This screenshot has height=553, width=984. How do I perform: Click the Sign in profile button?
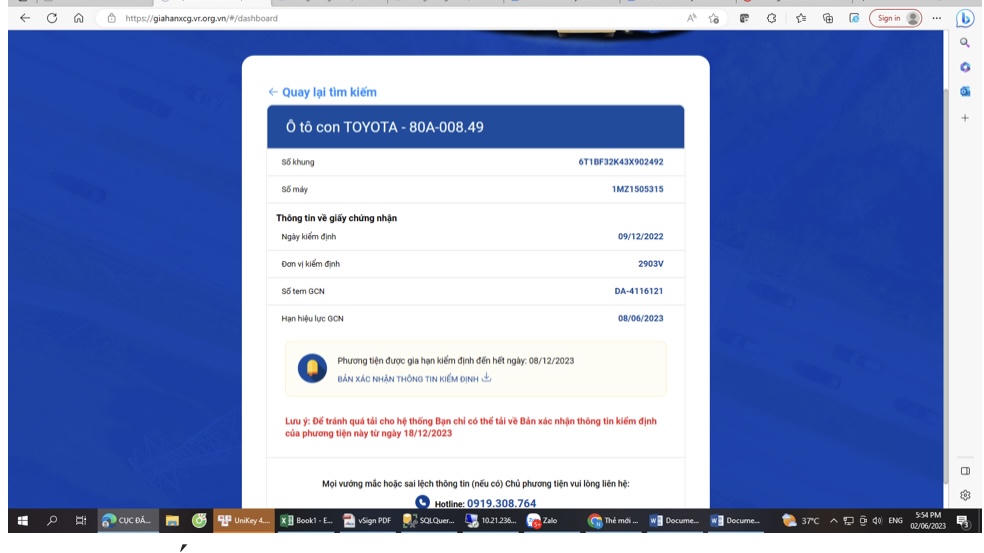896,18
